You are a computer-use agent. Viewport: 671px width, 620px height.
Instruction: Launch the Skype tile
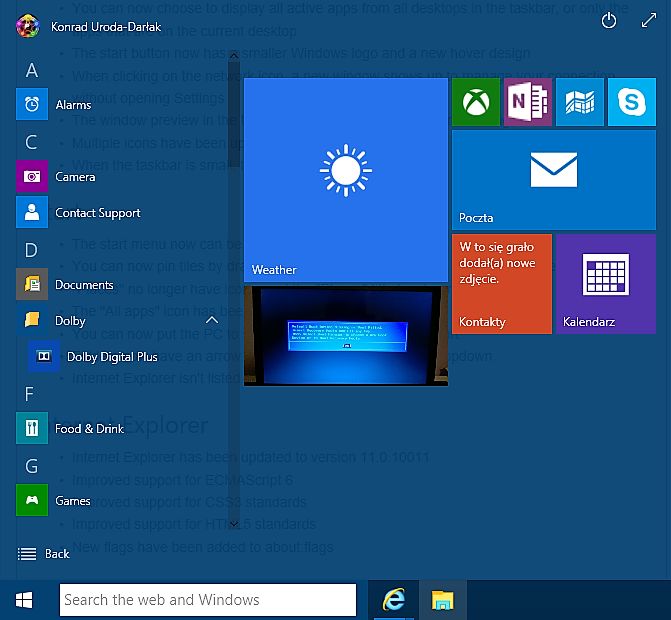[632, 102]
